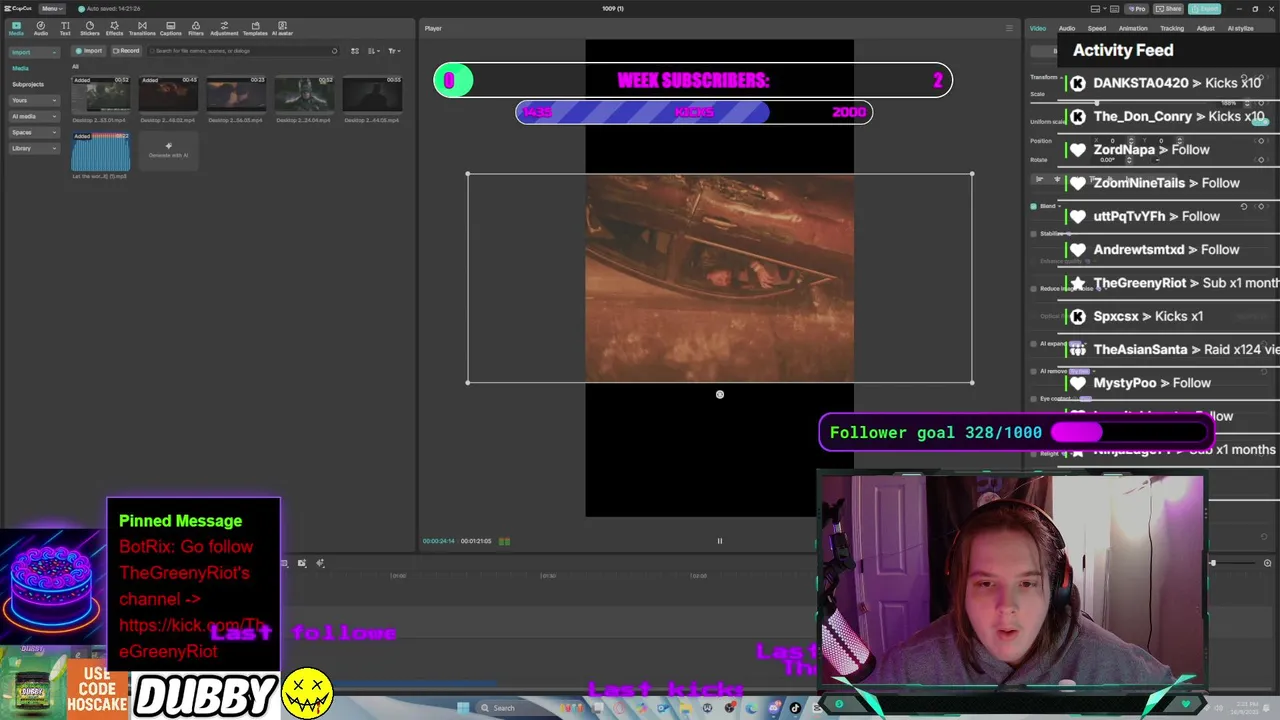Viewport: 1280px width, 720px height.
Task: Open the Media panel icon
Action: pyautogui.click(x=16, y=28)
